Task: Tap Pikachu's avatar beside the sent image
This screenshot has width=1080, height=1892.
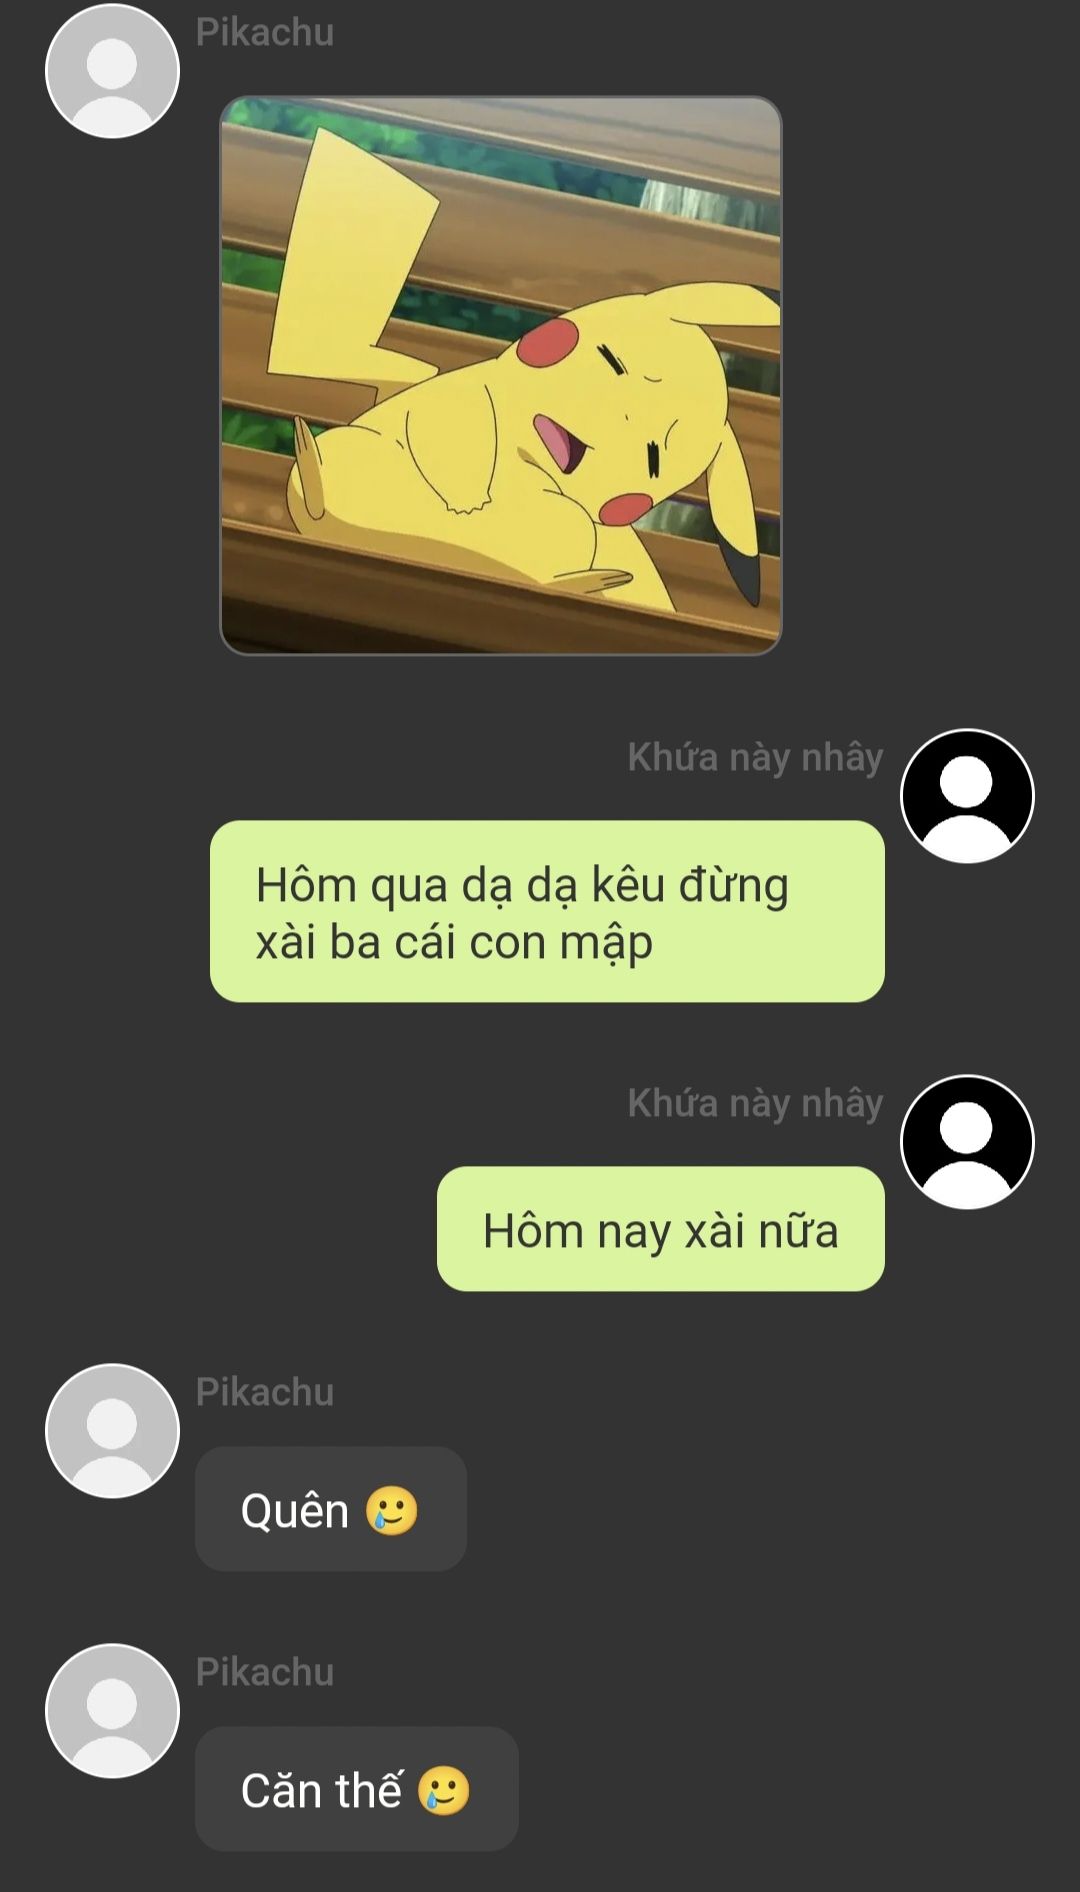Action: click(112, 71)
